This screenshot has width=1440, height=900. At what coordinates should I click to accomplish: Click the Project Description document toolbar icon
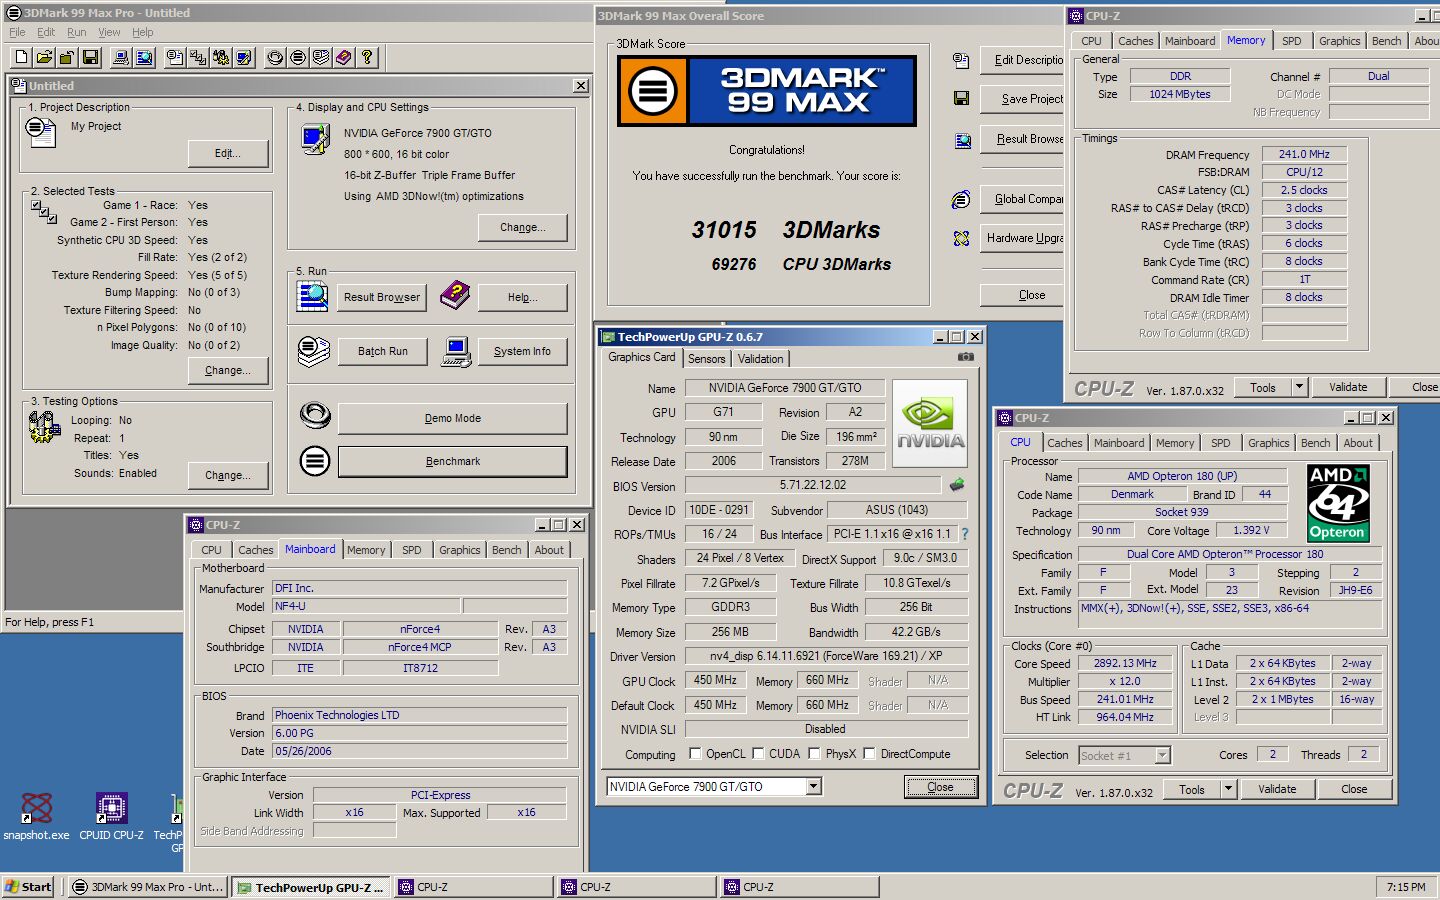point(175,57)
